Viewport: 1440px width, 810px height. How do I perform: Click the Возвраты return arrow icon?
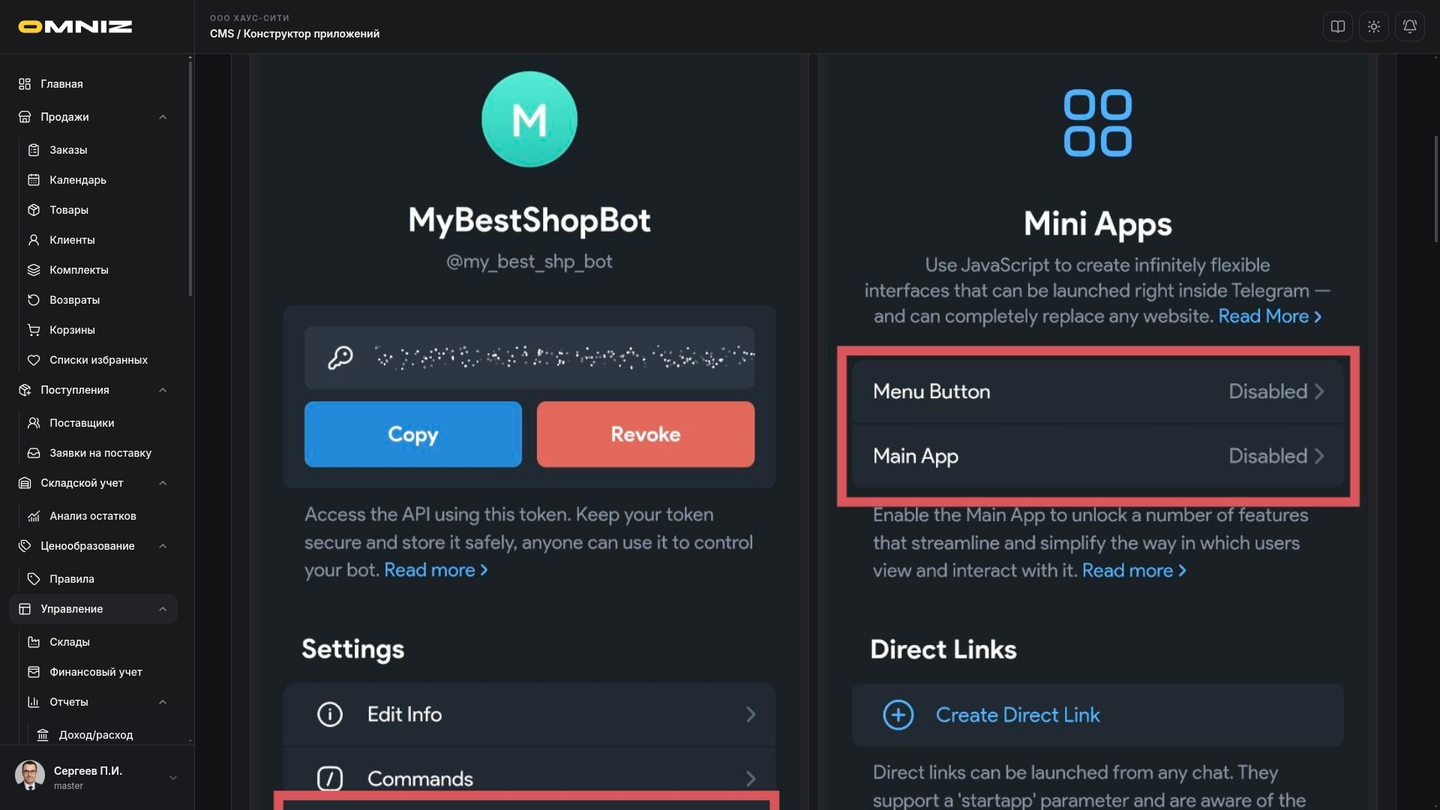pyautogui.click(x=34, y=300)
